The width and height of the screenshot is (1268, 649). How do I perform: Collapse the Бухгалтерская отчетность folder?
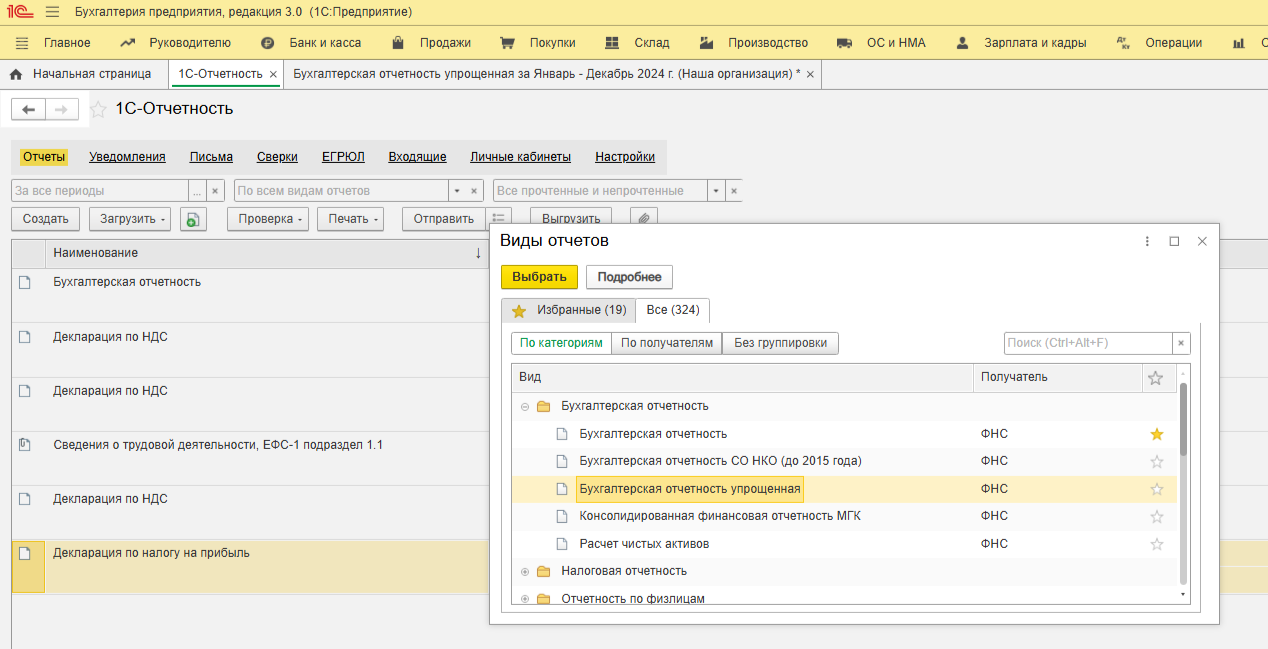tap(525, 406)
